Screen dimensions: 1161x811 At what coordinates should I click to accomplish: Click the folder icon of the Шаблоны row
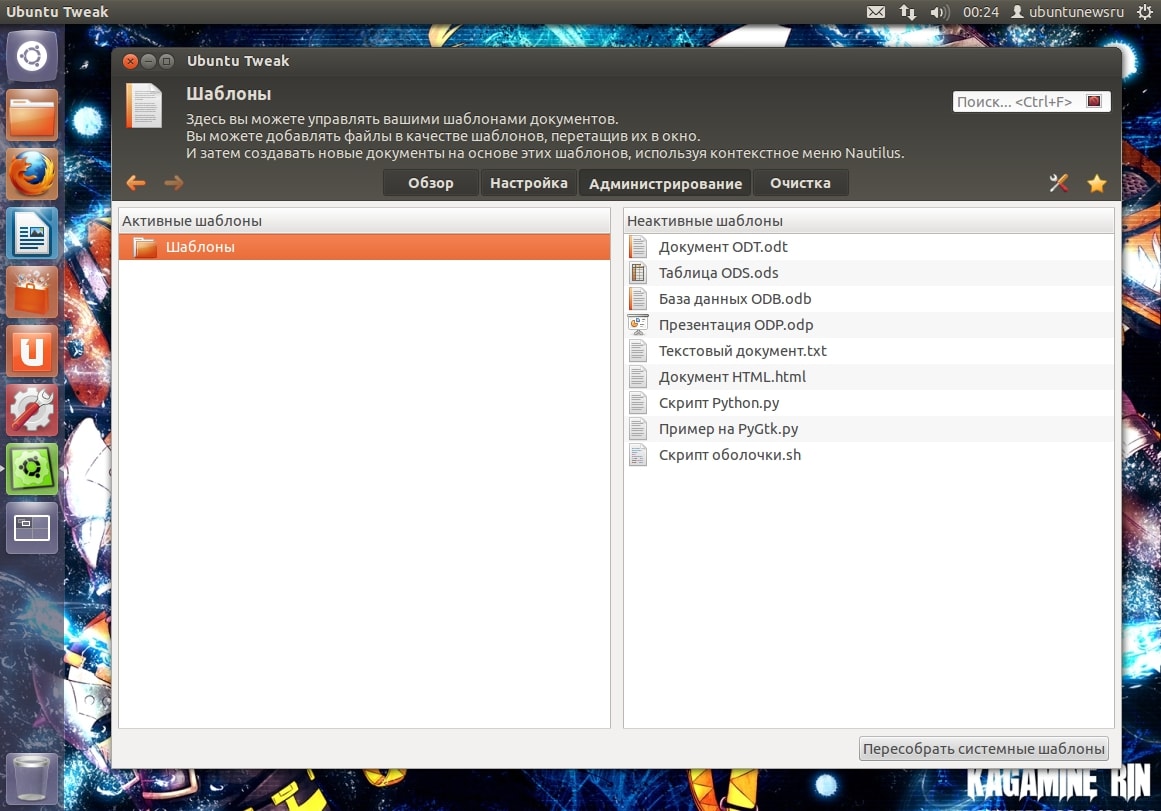click(x=144, y=247)
